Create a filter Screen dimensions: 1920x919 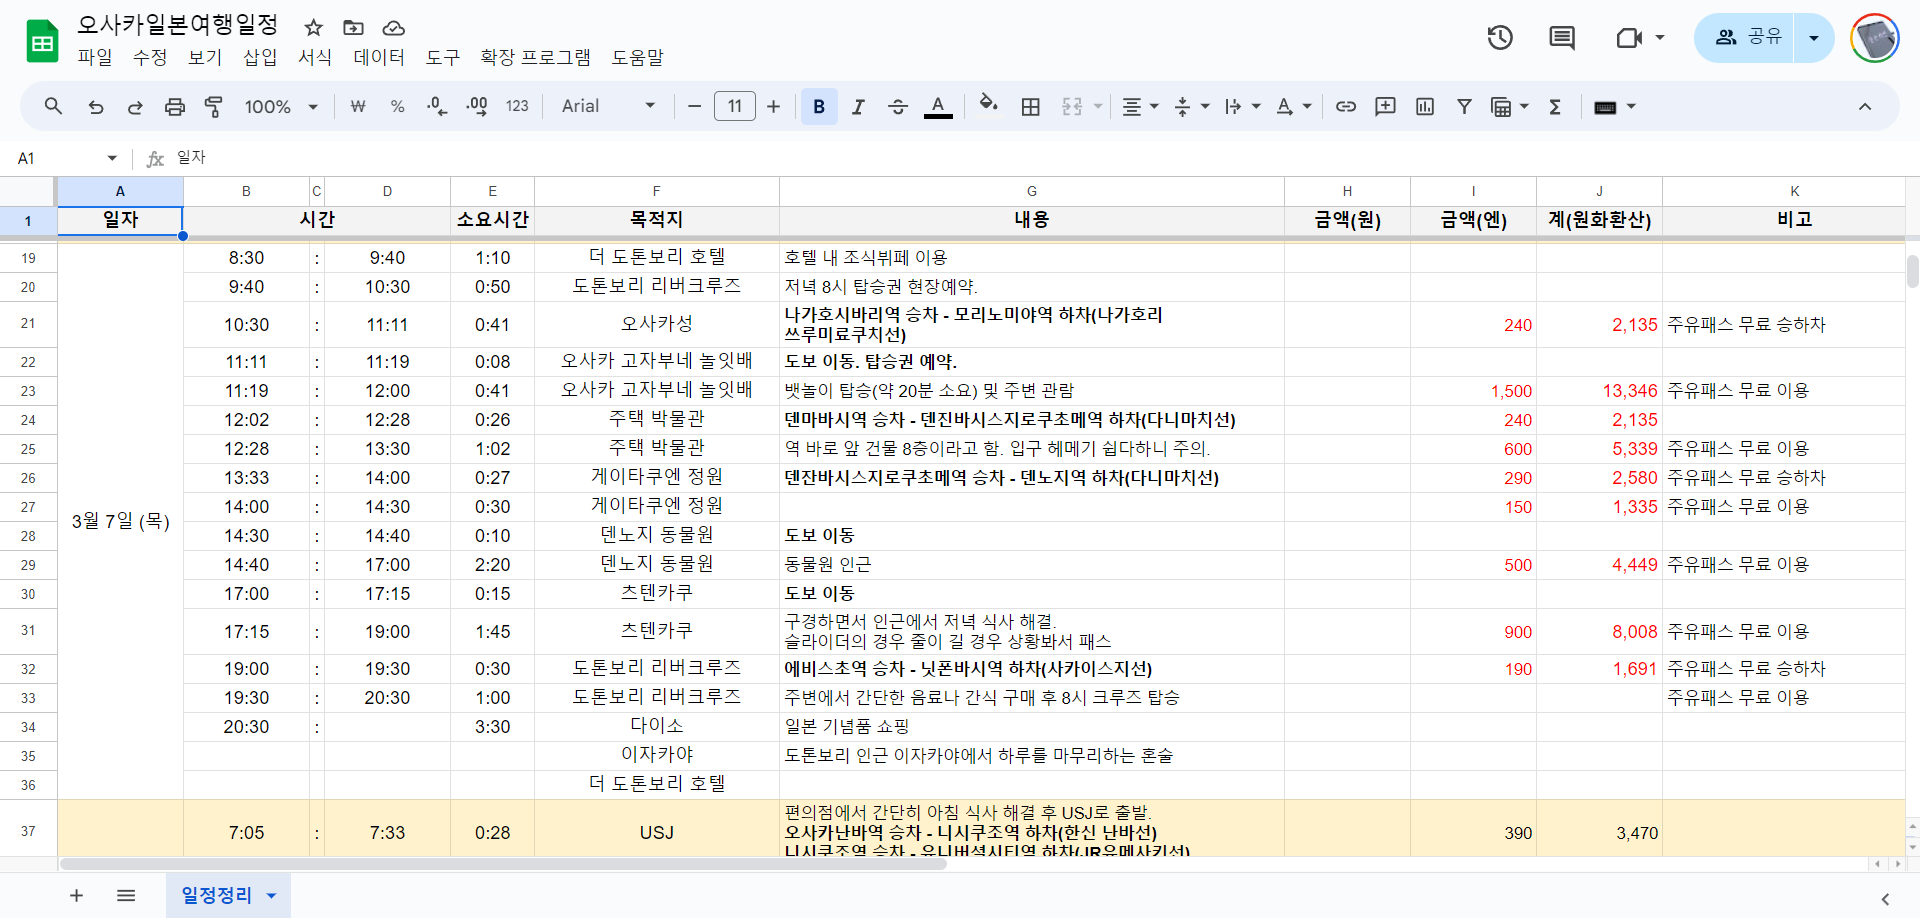pyautogui.click(x=1464, y=106)
